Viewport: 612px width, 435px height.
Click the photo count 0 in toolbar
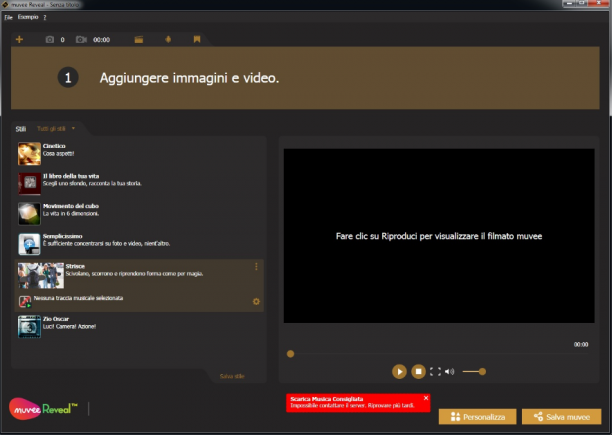[62, 40]
